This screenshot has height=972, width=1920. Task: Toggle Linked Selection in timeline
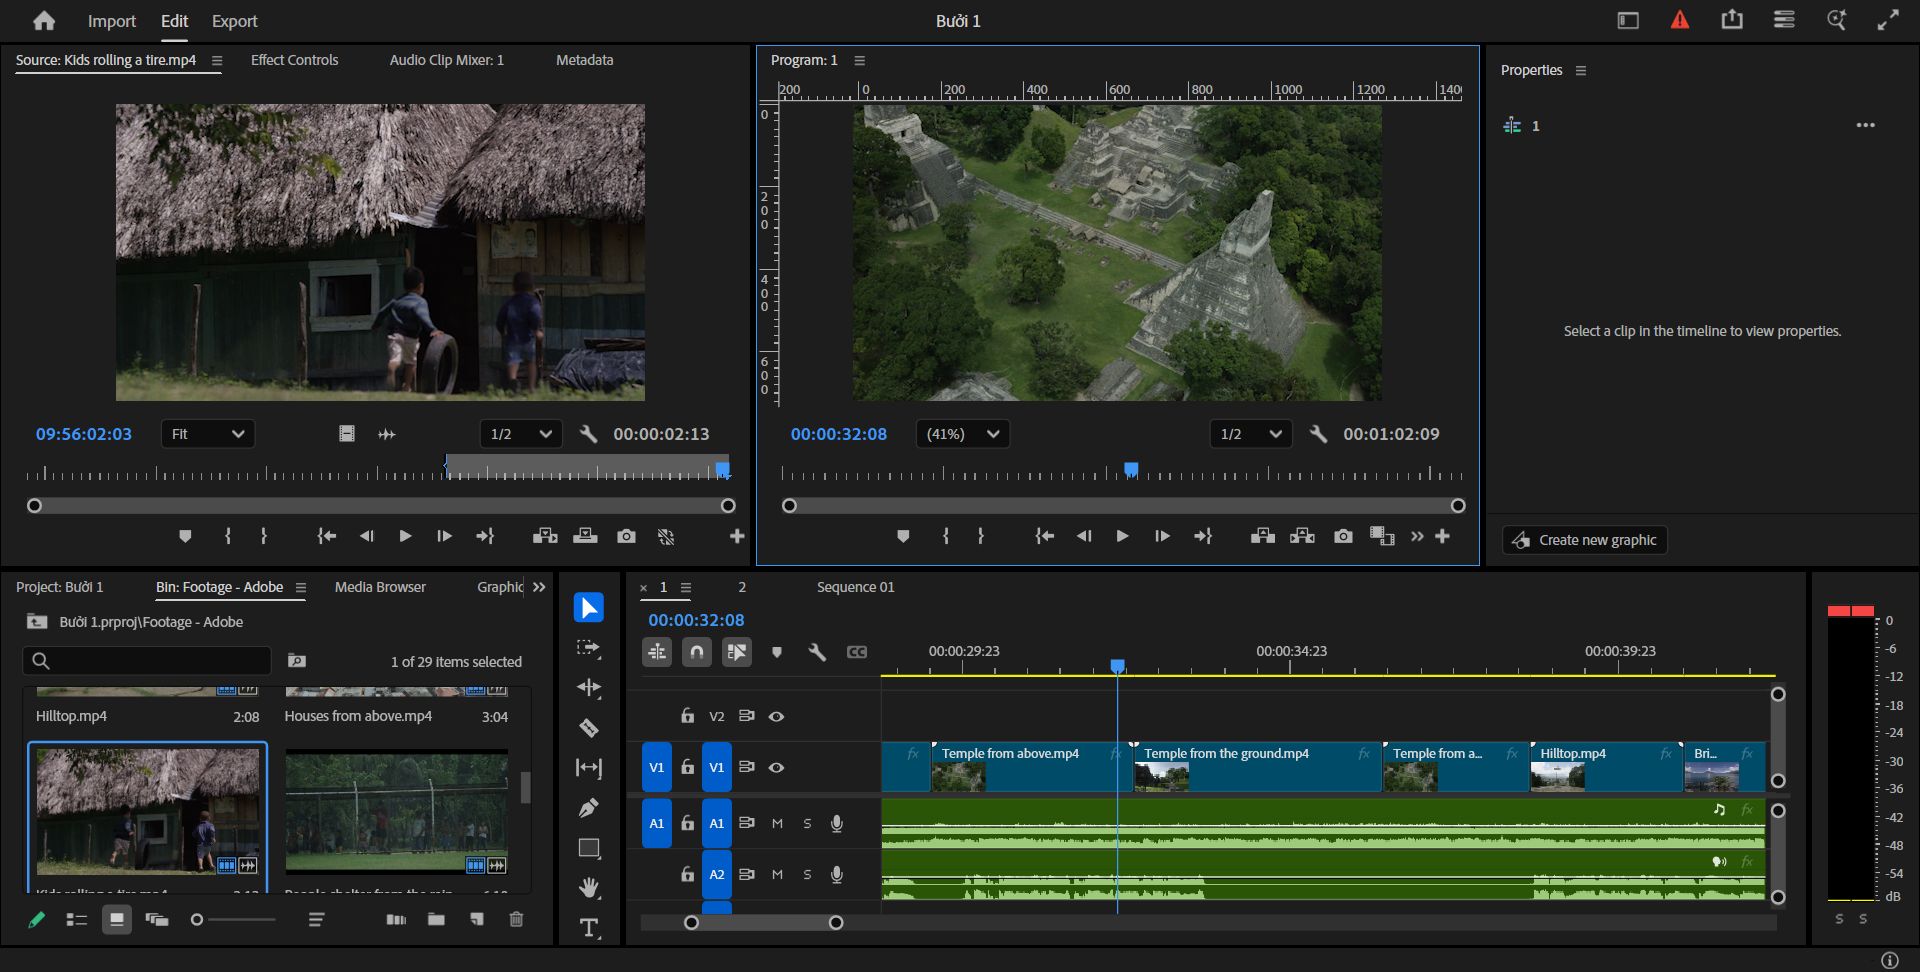pos(737,652)
